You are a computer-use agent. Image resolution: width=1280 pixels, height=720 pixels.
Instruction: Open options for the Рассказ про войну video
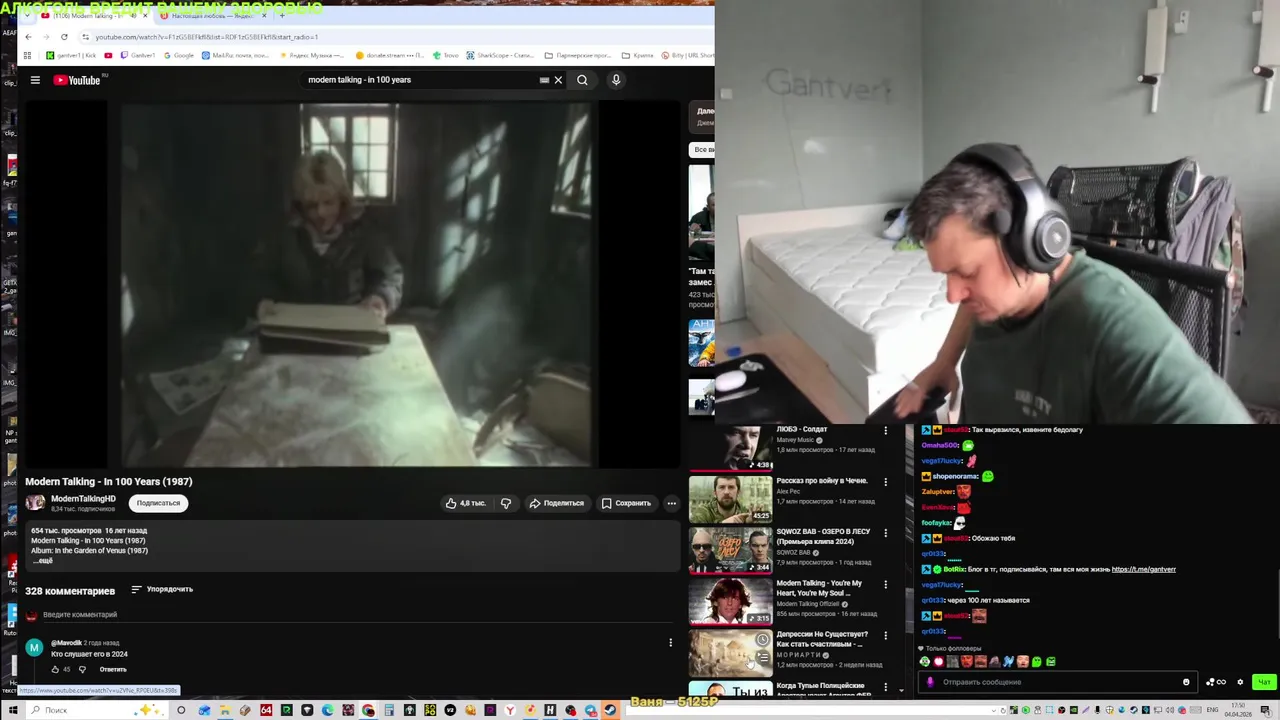click(885, 482)
